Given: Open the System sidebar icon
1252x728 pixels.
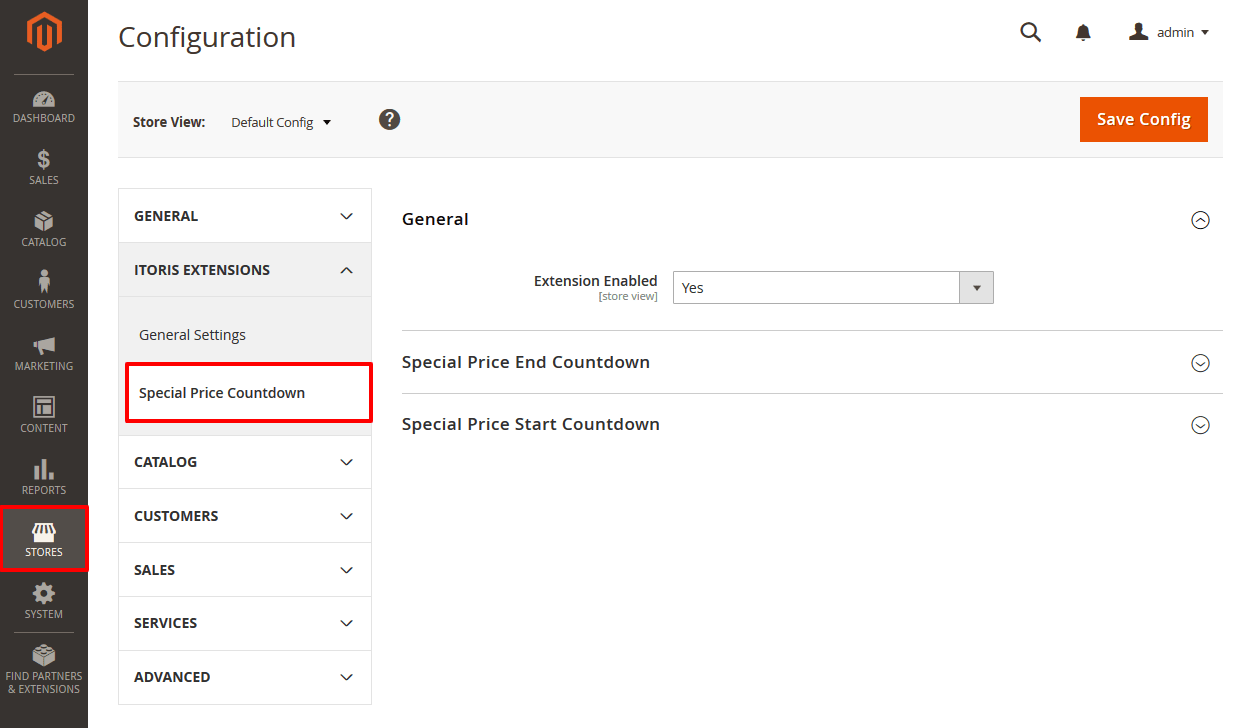Looking at the screenshot, I should (x=43, y=601).
